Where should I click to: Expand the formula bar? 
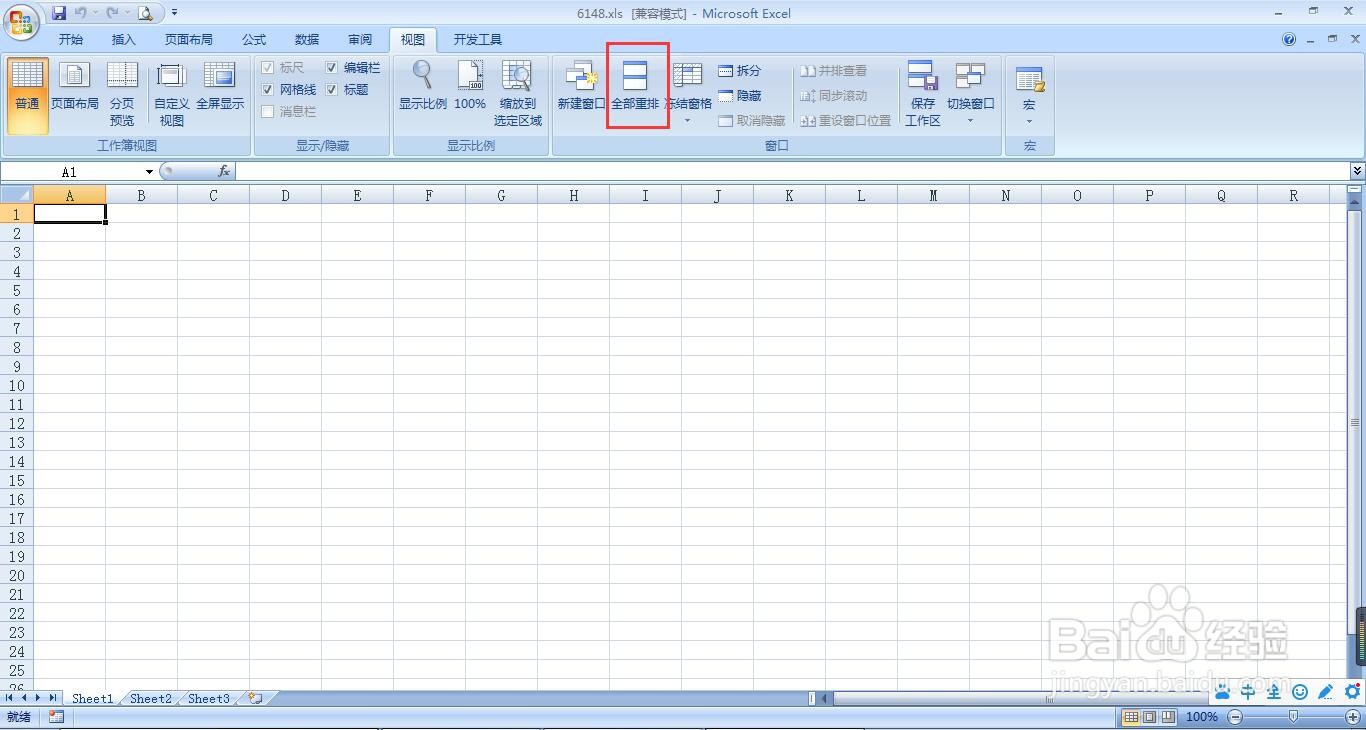(x=1357, y=172)
